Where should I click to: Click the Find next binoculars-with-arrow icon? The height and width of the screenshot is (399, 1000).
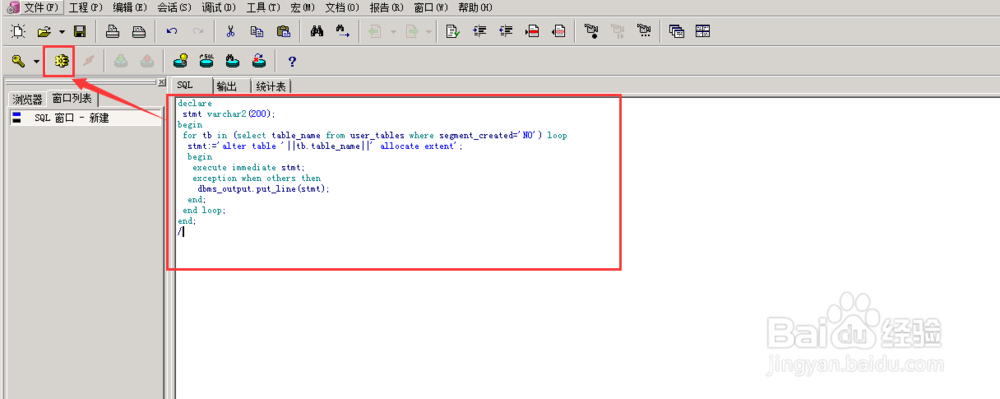click(342, 31)
